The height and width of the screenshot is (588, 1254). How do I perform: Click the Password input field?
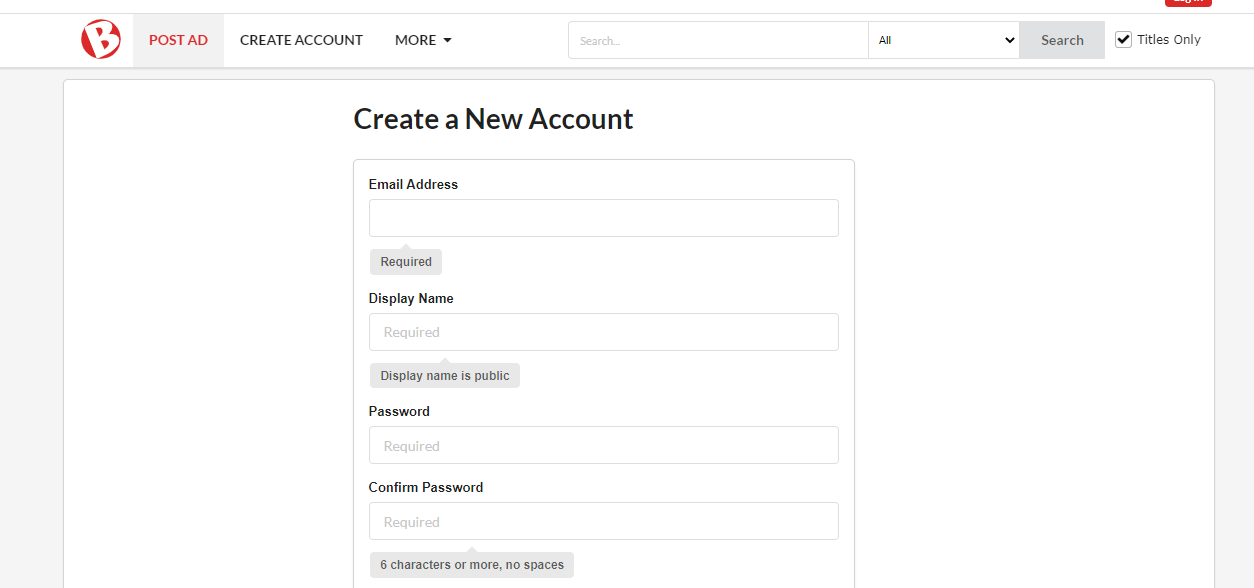point(603,445)
